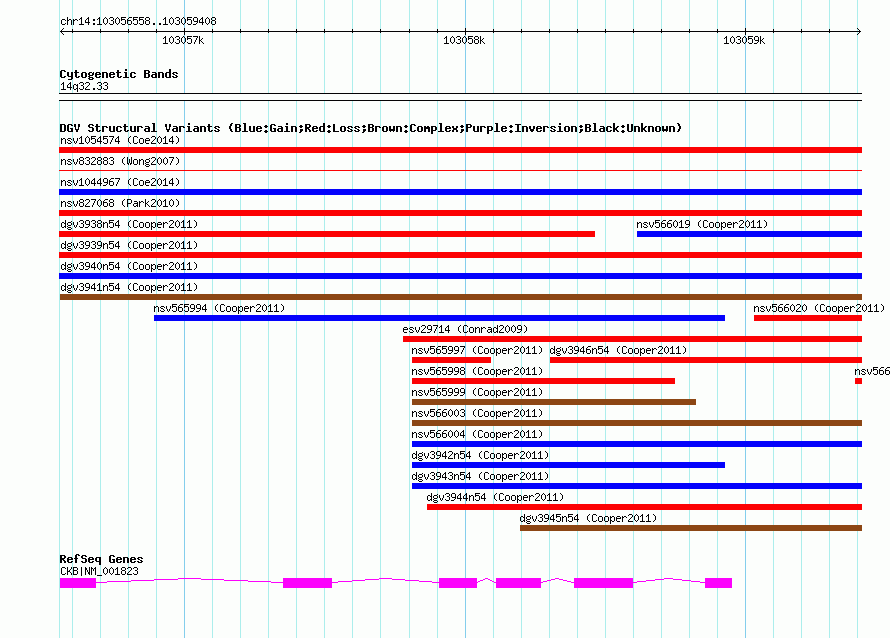The width and height of the screenshot is (890, 638).
Task: Click the nsv565998 (Cooper2011) variant label
Action: [x=477, y=371]
